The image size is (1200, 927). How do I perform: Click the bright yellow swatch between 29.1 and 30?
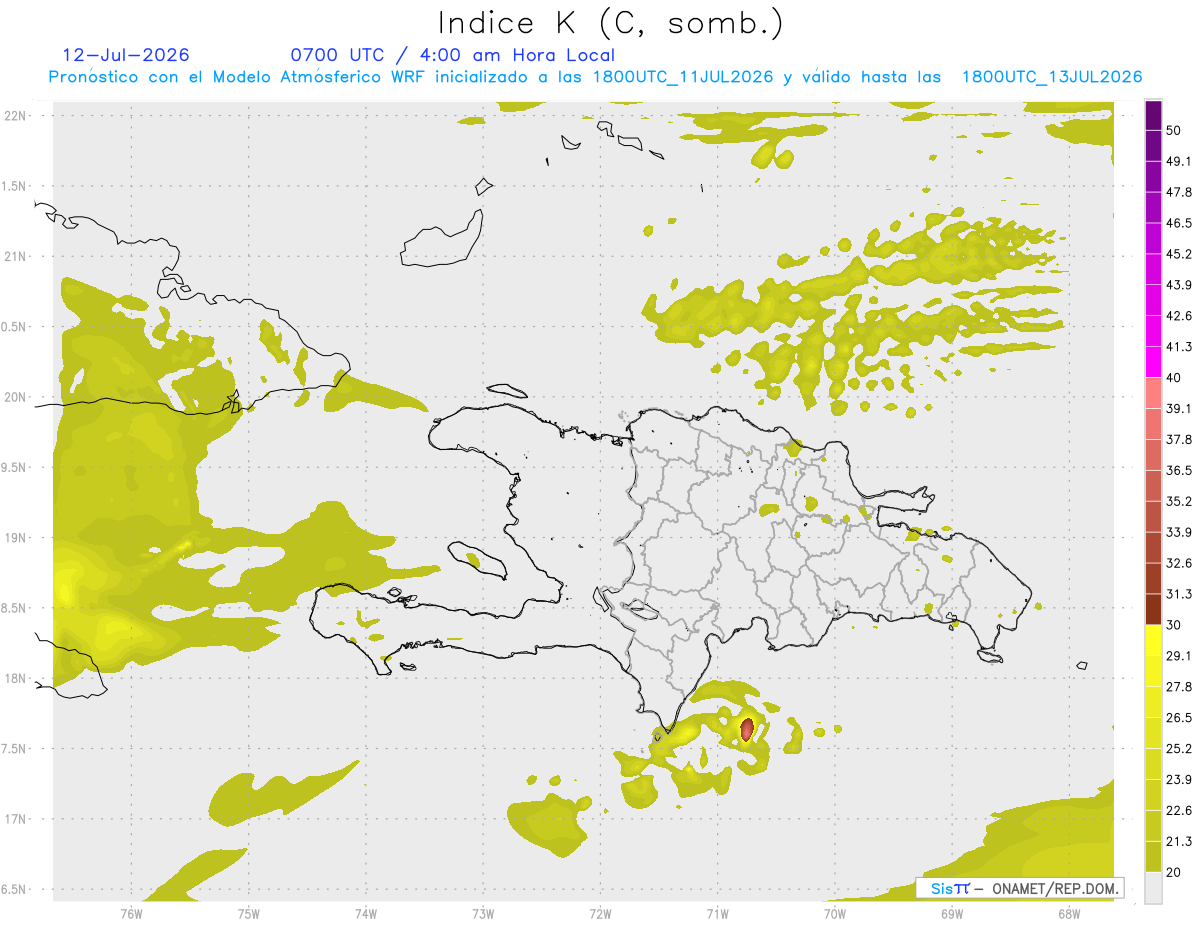[x=1154, y=640]
